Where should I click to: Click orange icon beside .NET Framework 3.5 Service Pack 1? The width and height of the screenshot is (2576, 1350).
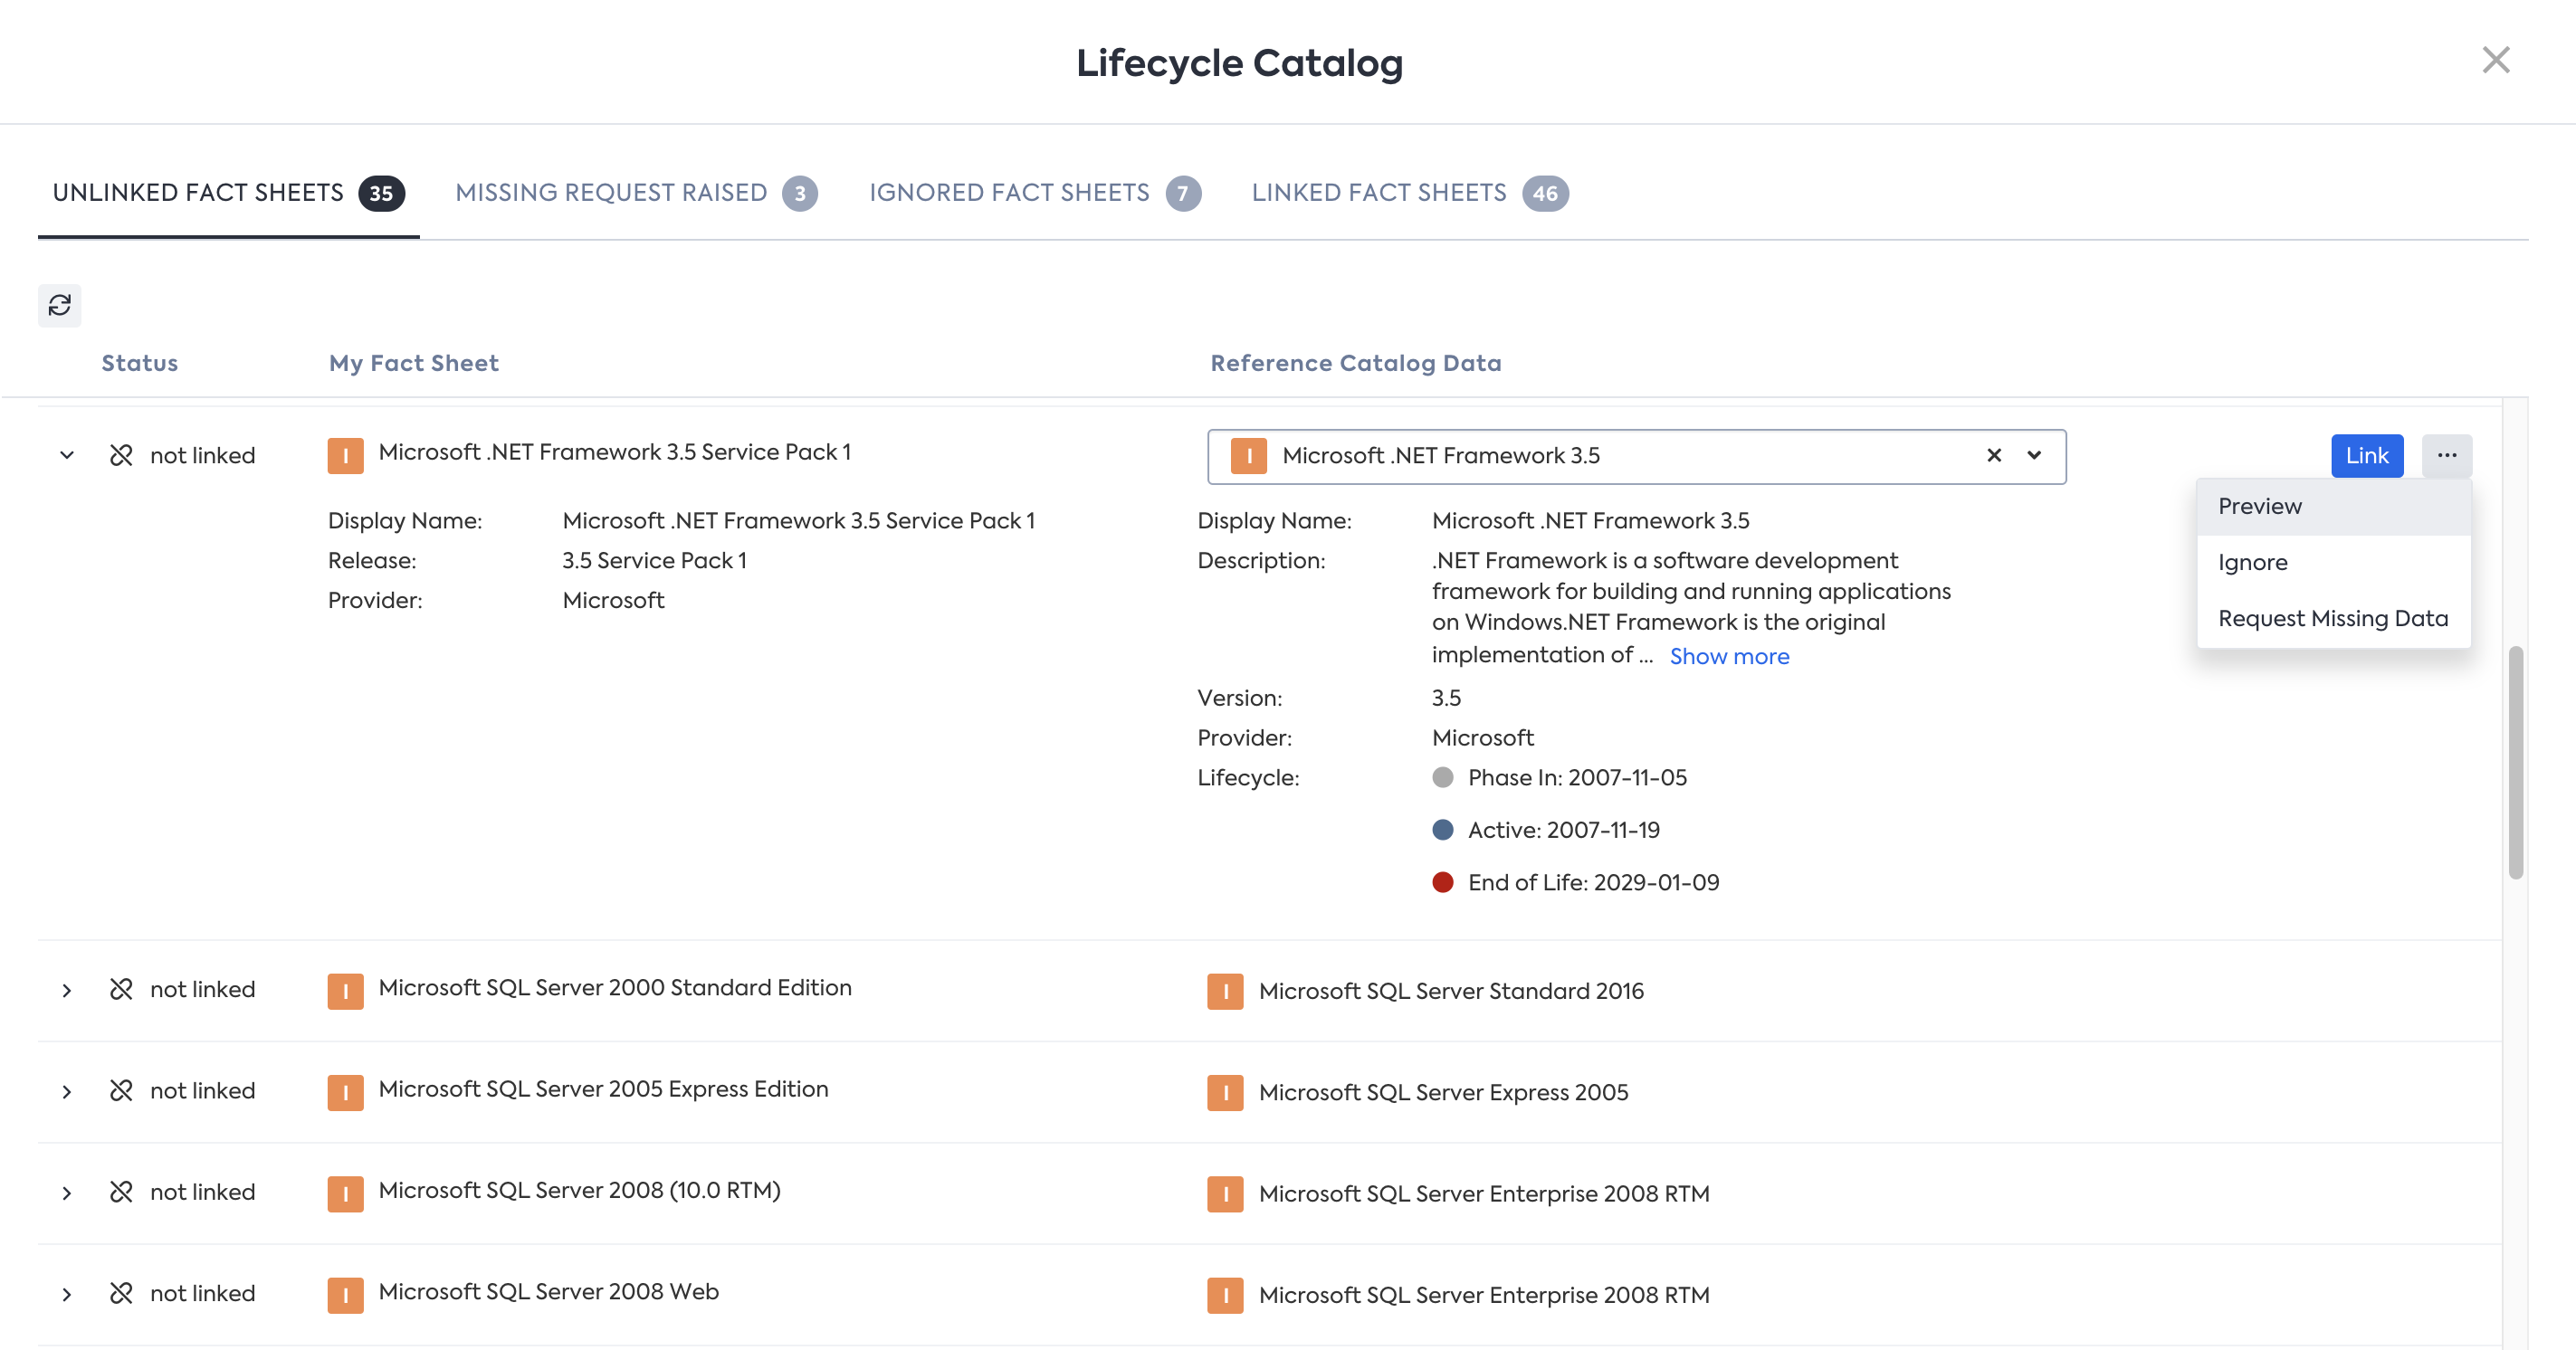346,456
